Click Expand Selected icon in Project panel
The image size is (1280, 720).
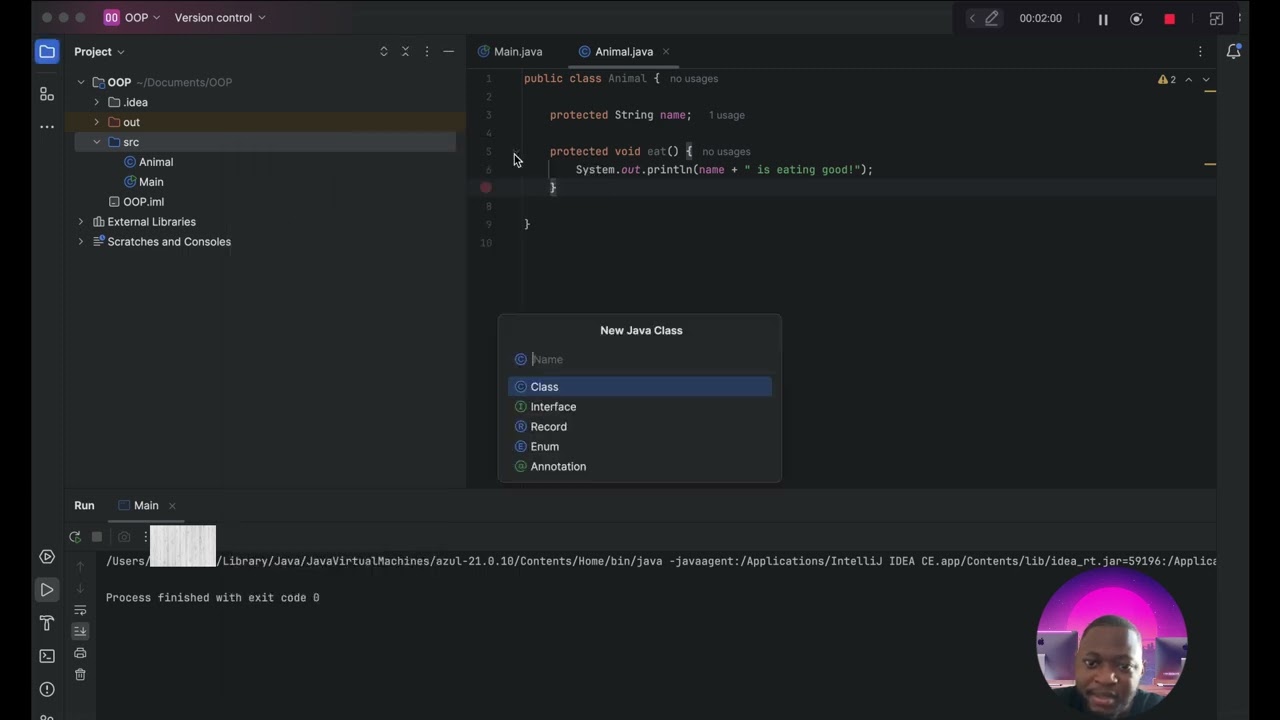click(x=384, y=52)
